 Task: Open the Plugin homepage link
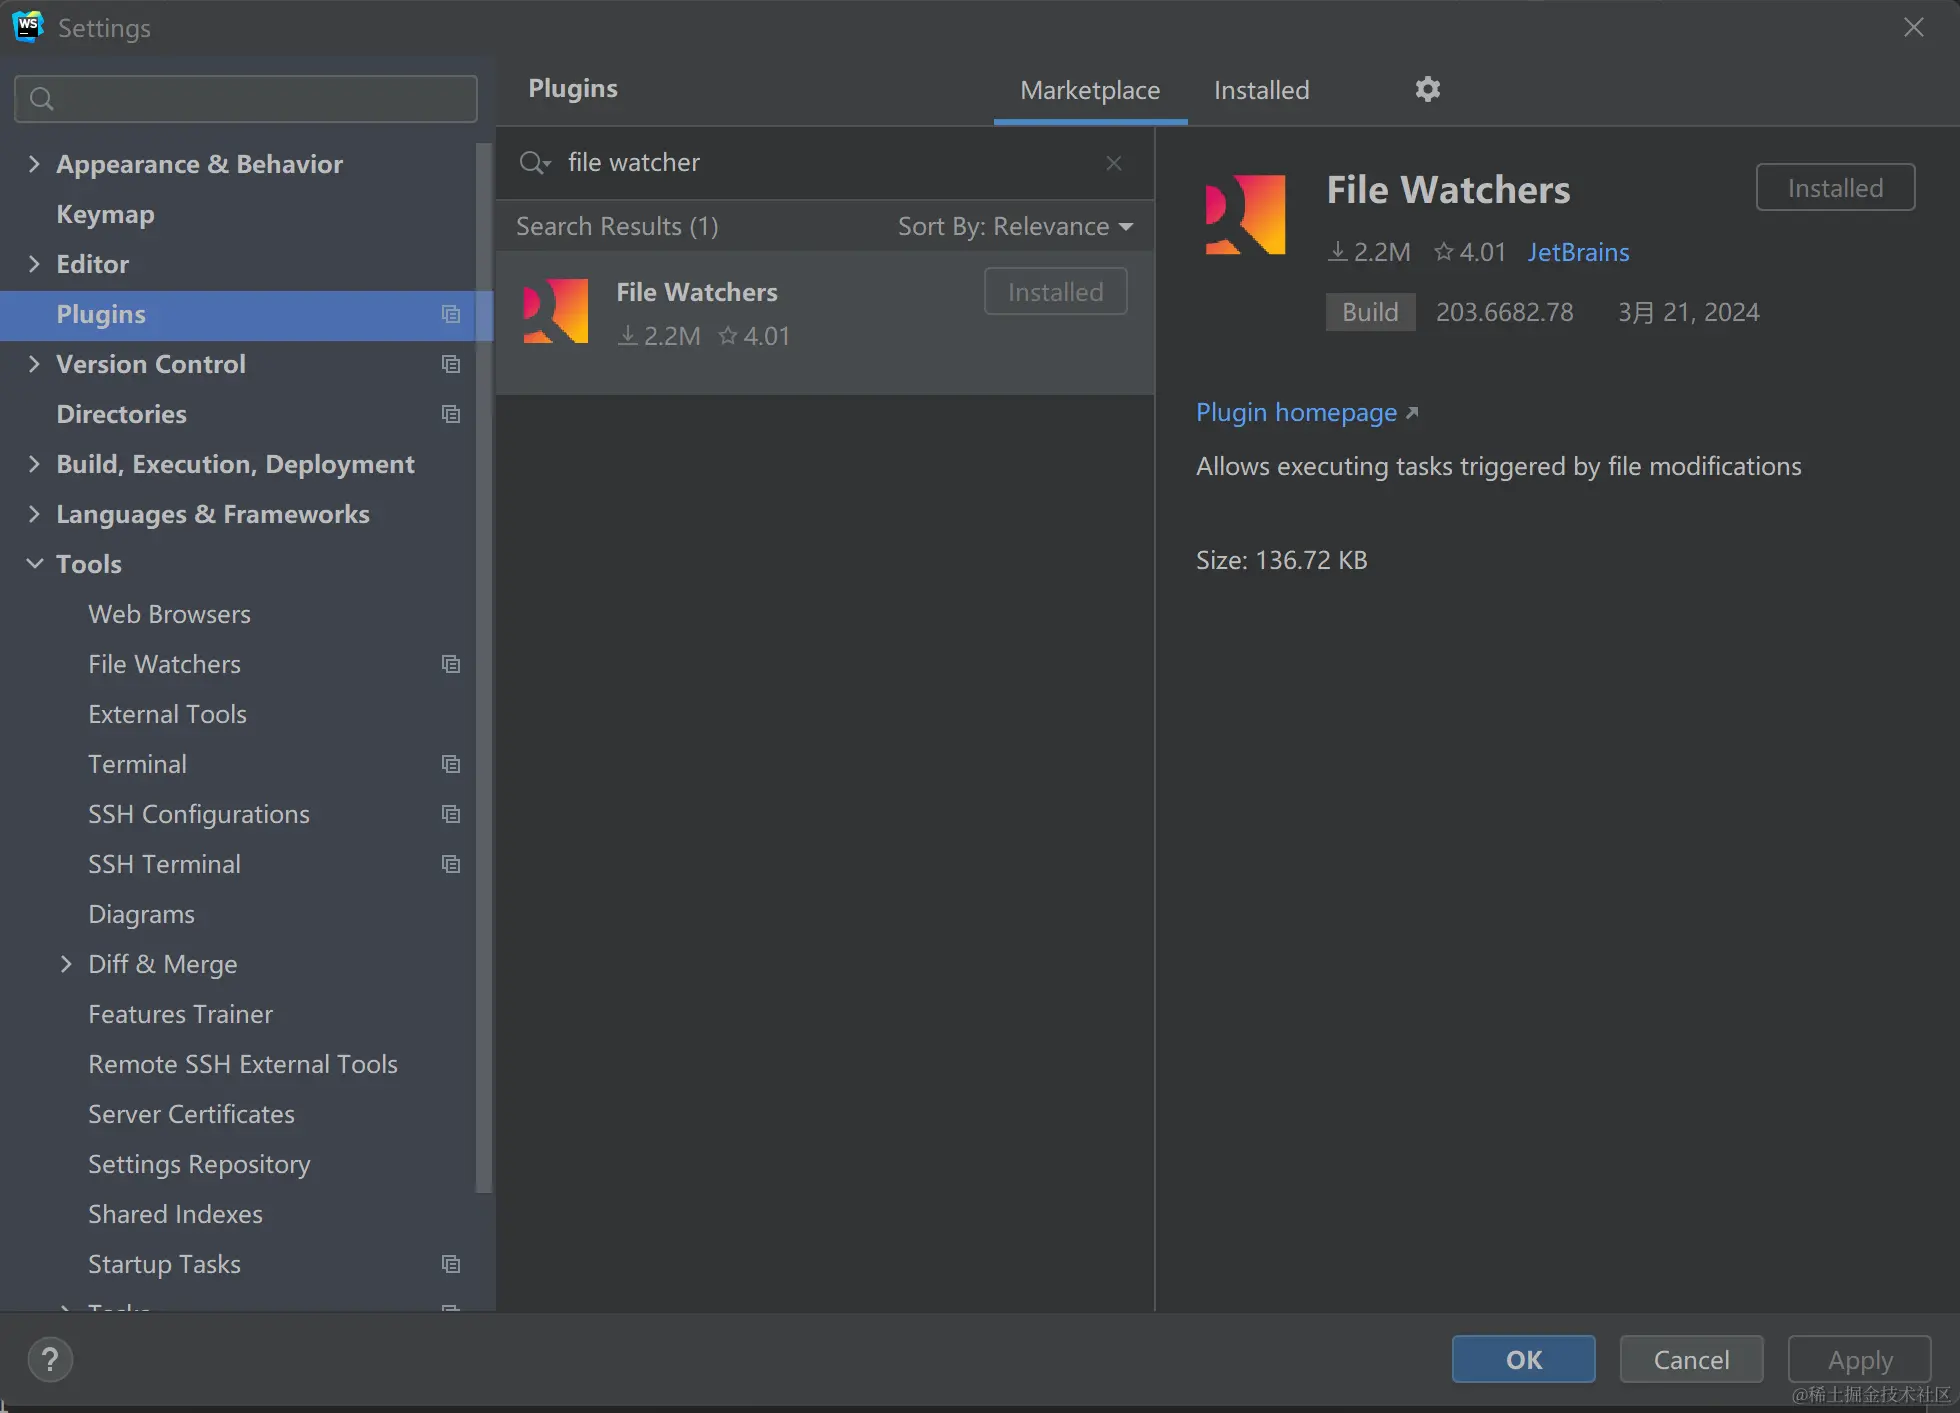[1296, 412]
